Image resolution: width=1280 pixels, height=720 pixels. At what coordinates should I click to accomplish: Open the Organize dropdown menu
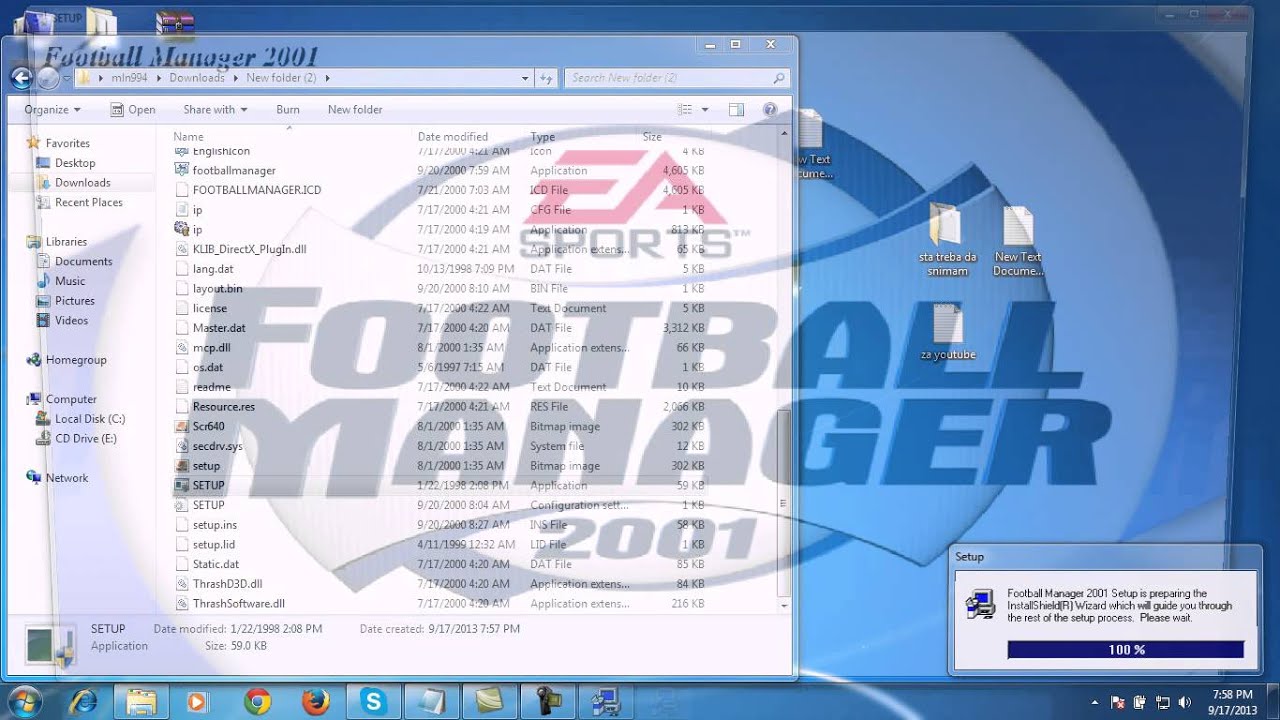pos(52,110)
